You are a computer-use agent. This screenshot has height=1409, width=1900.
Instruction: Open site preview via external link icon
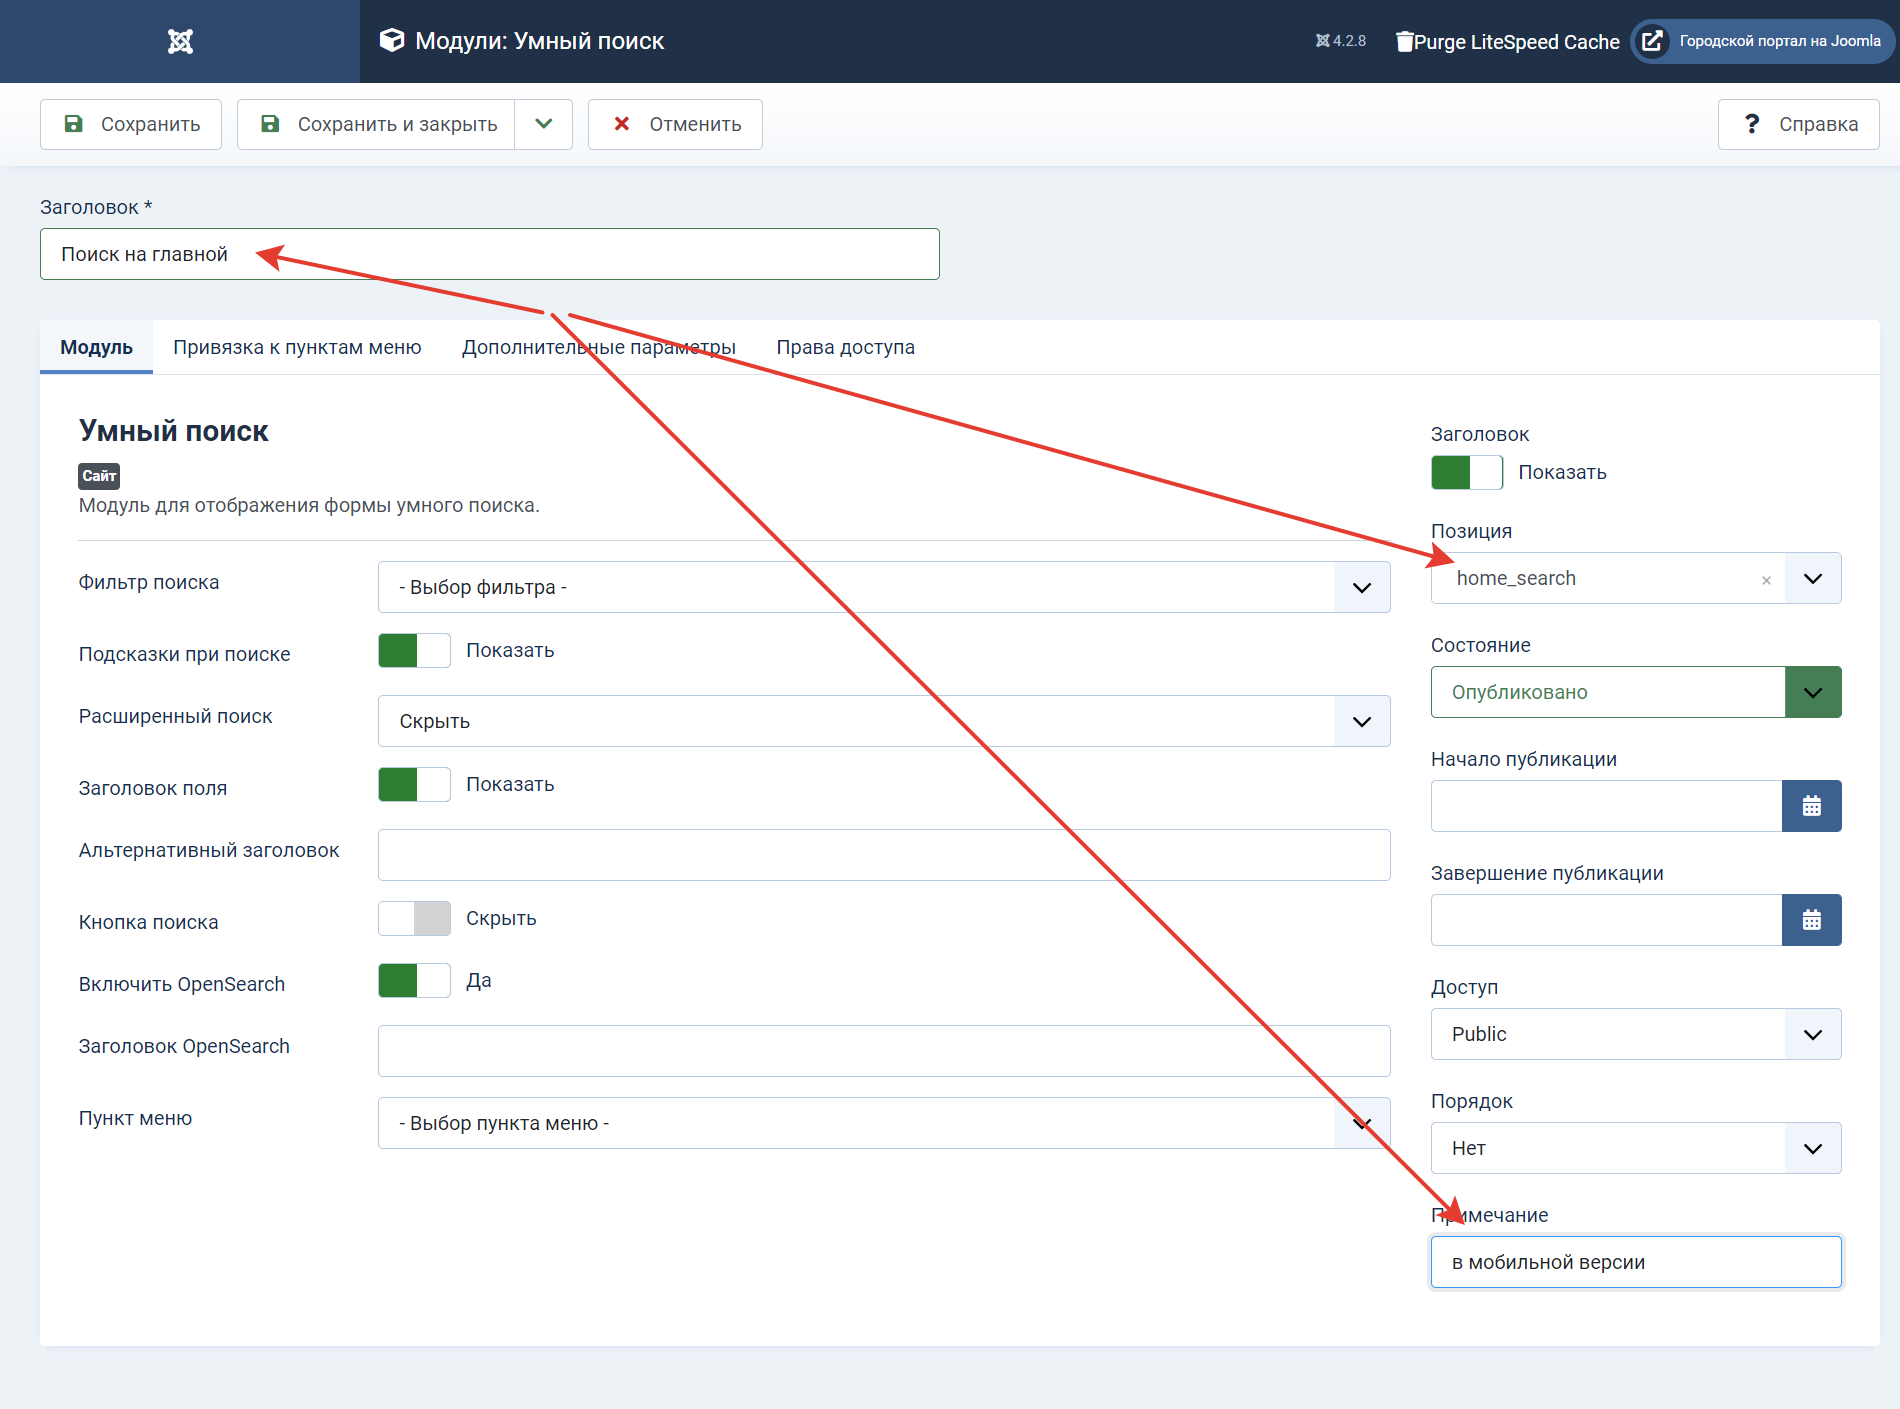(x=1653, y=41)
